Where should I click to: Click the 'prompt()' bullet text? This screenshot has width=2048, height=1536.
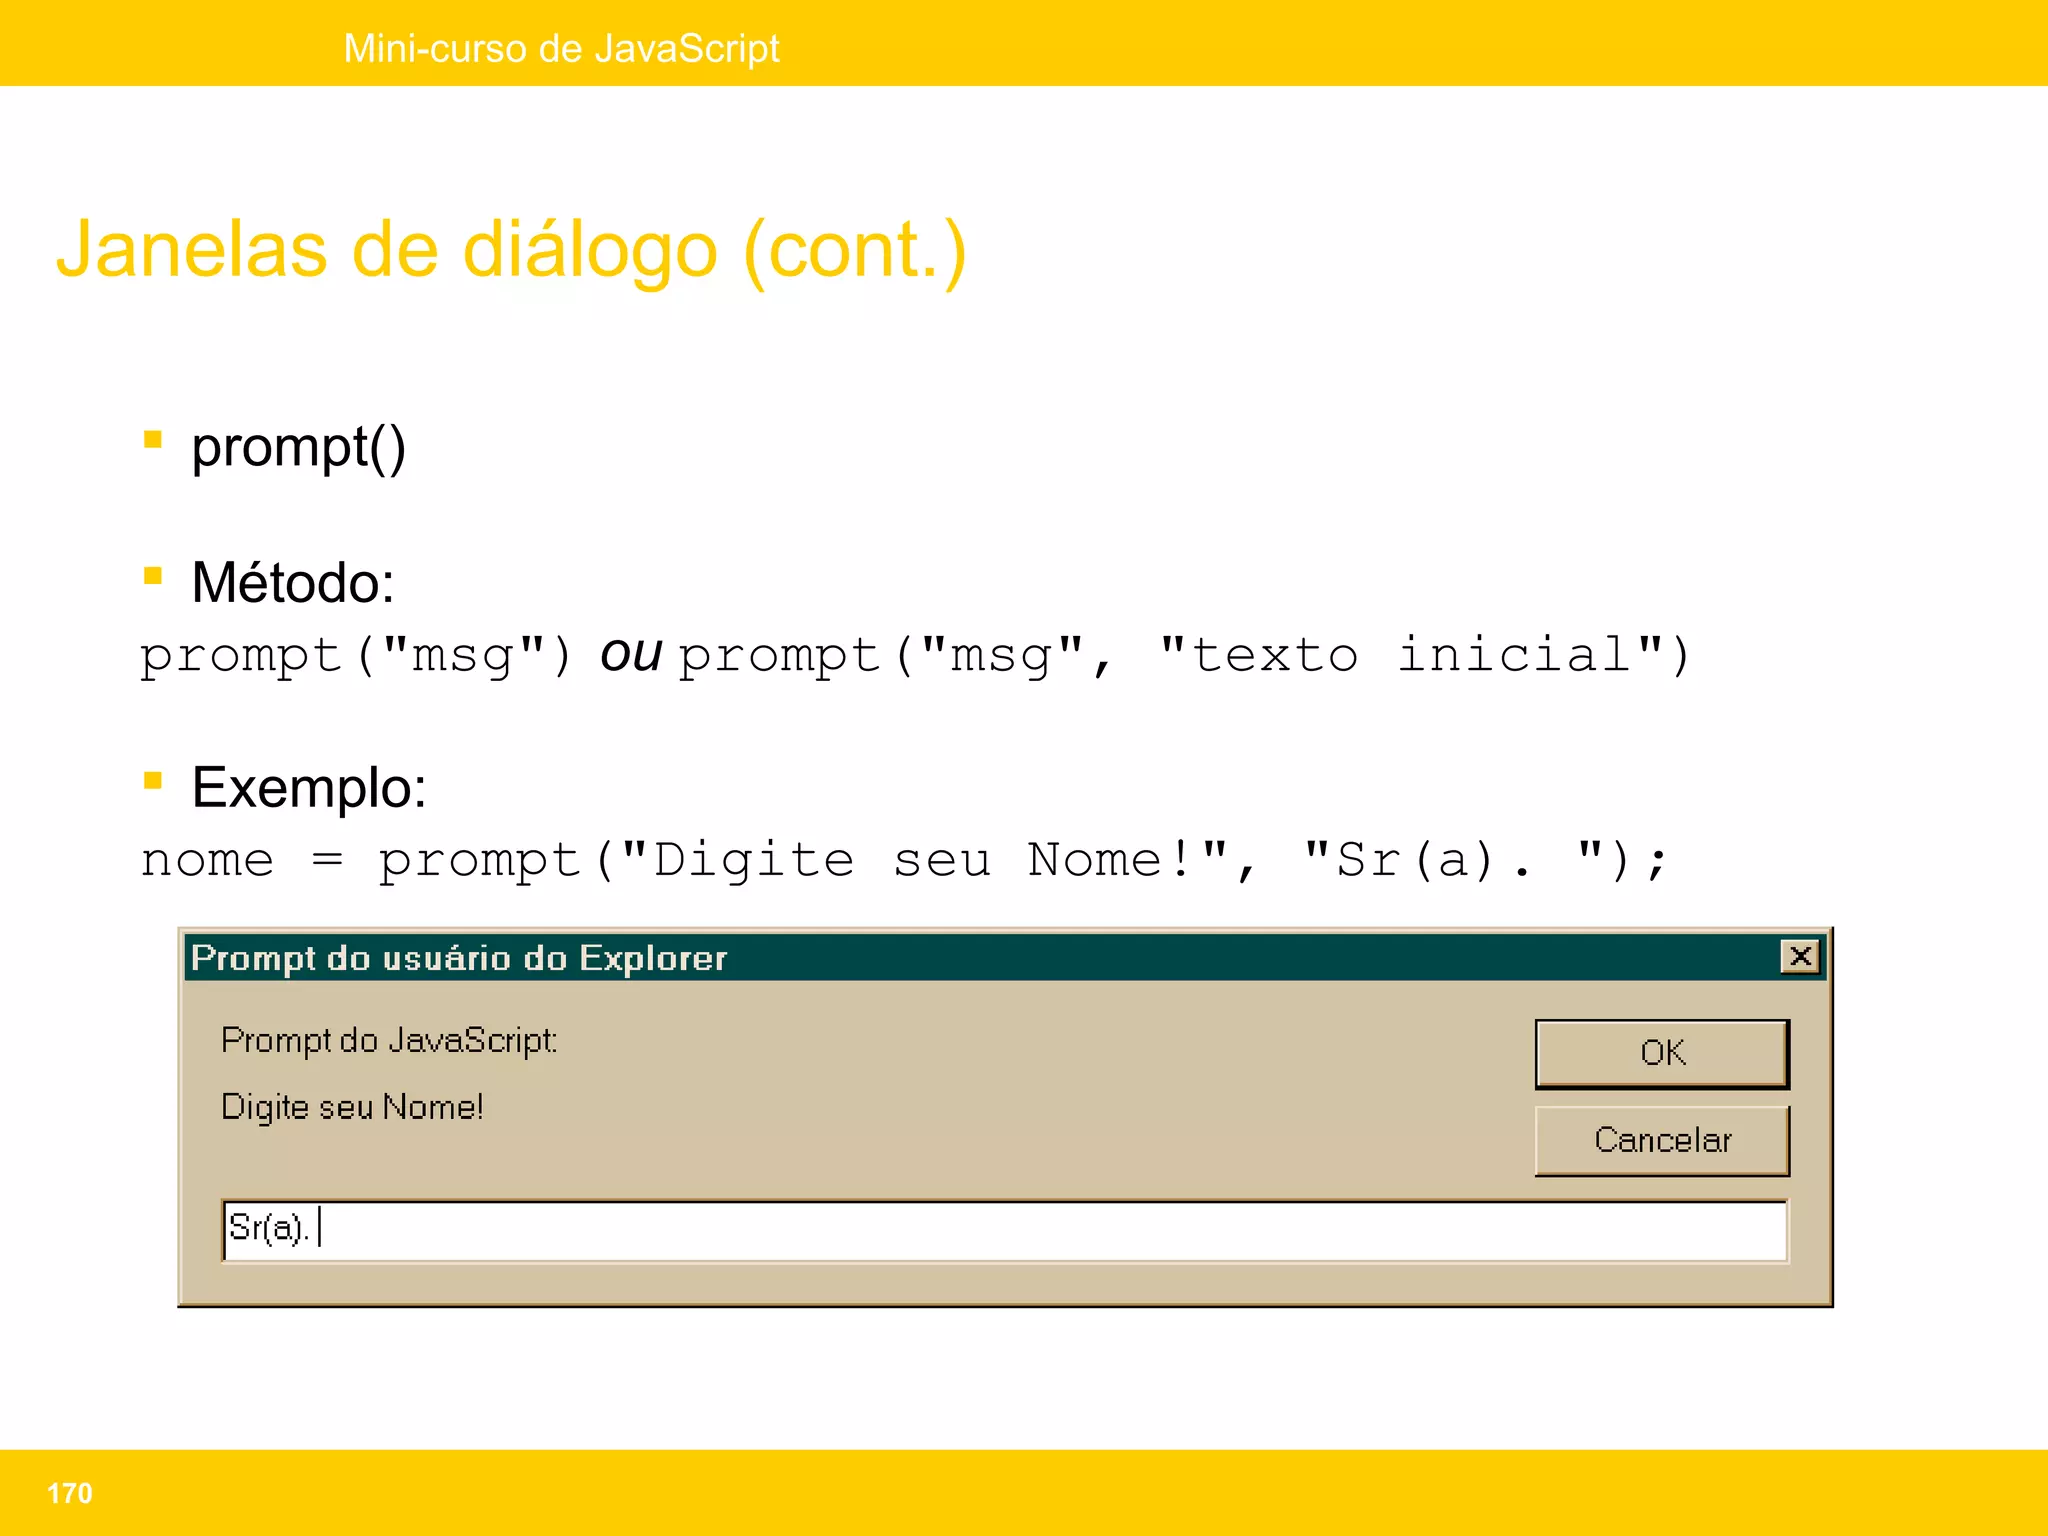point(299,448)
